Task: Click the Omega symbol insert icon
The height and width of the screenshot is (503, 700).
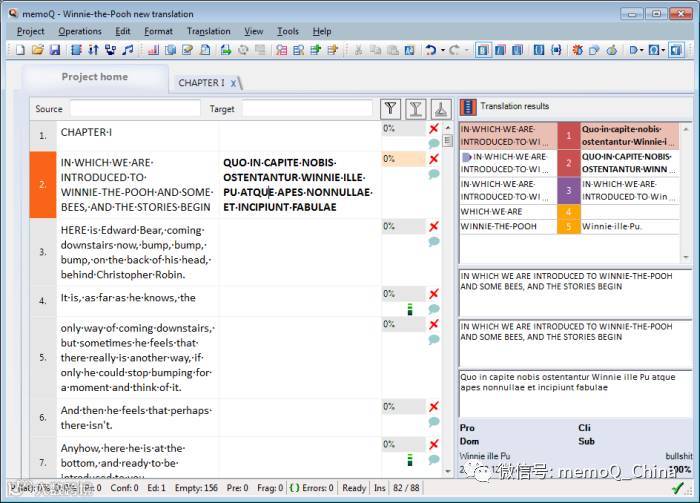Action: point(653,50)
